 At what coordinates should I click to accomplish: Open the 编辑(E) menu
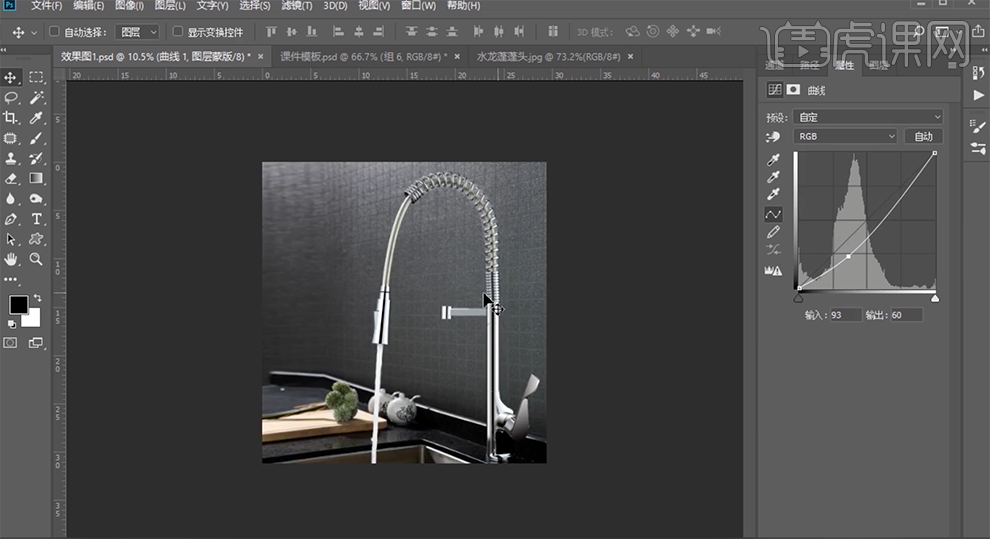88,6
